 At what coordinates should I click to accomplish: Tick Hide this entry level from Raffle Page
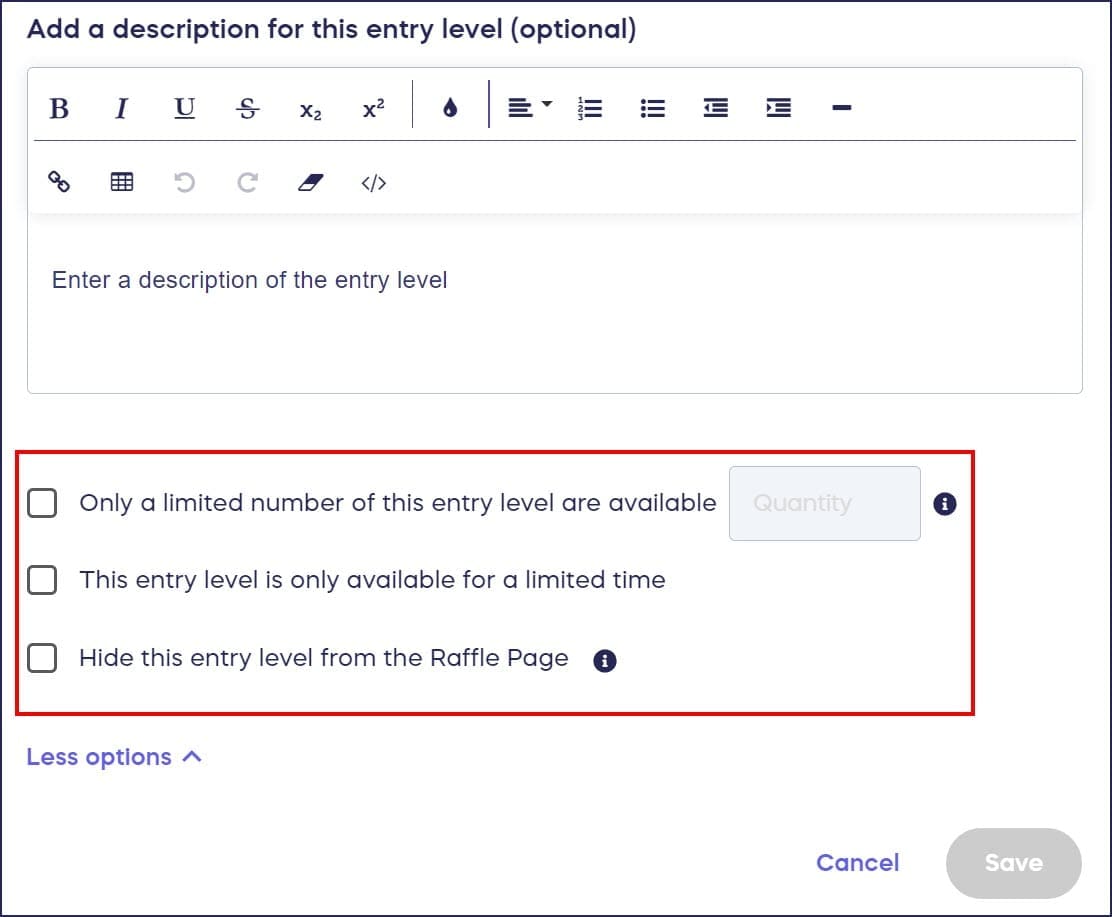point(42,658)
